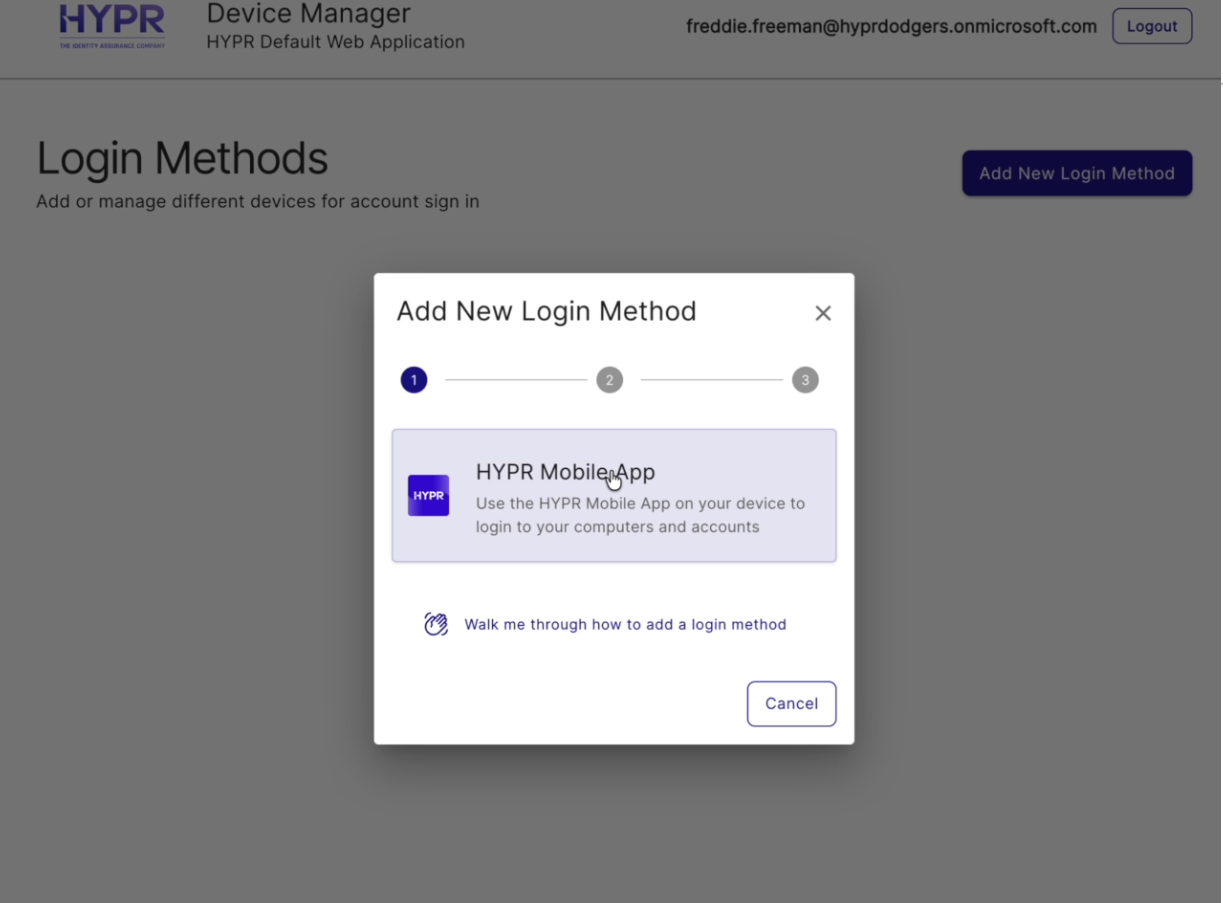Click the HYPR logo in the header
Screen dimensions: 1223x903
pos(112,25)
